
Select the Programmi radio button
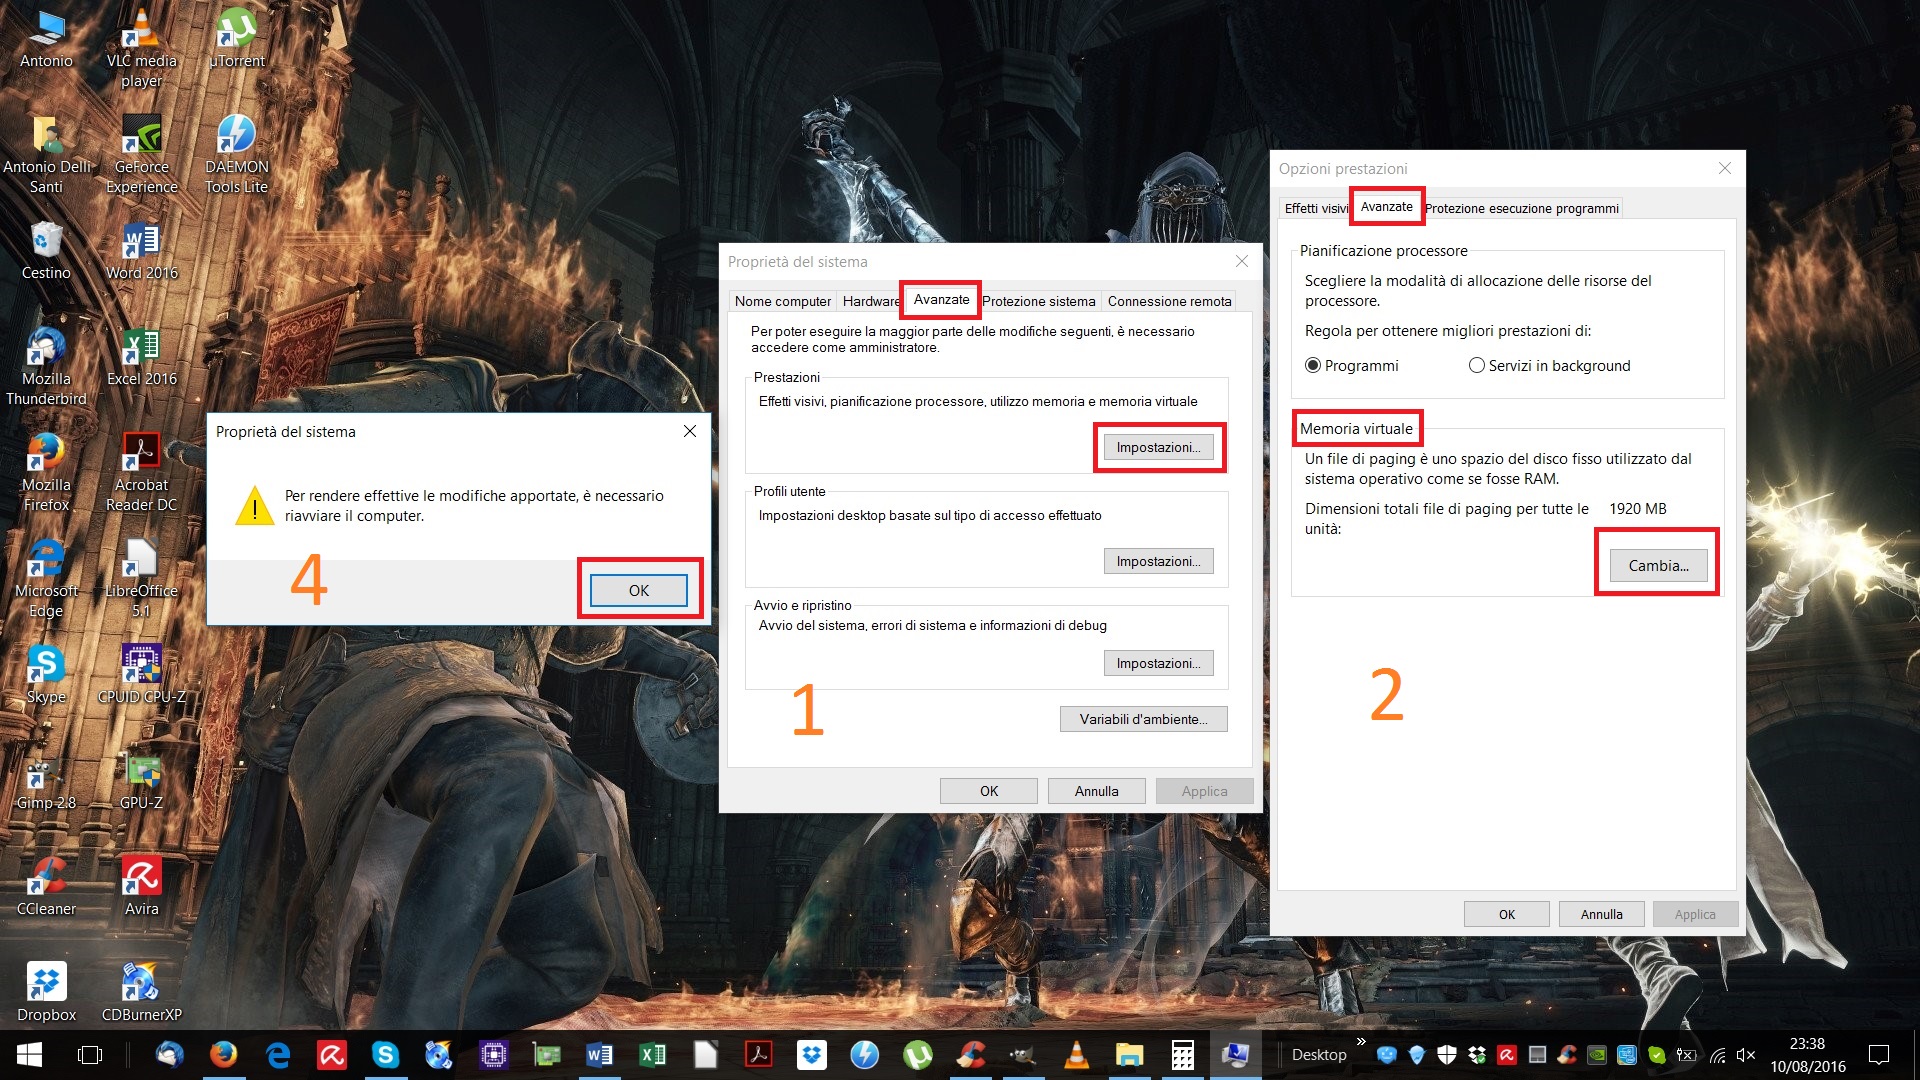[1312, 366]
